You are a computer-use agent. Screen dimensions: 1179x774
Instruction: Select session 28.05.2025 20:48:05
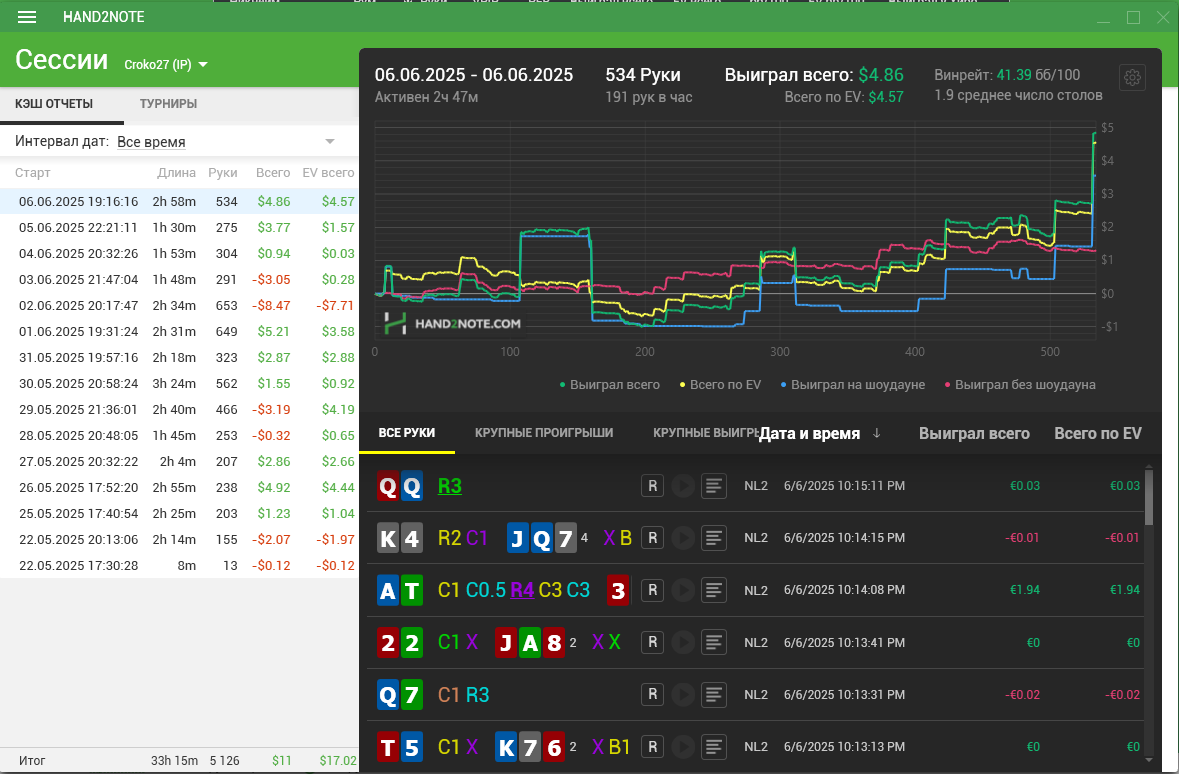click(x=179, y=436)
